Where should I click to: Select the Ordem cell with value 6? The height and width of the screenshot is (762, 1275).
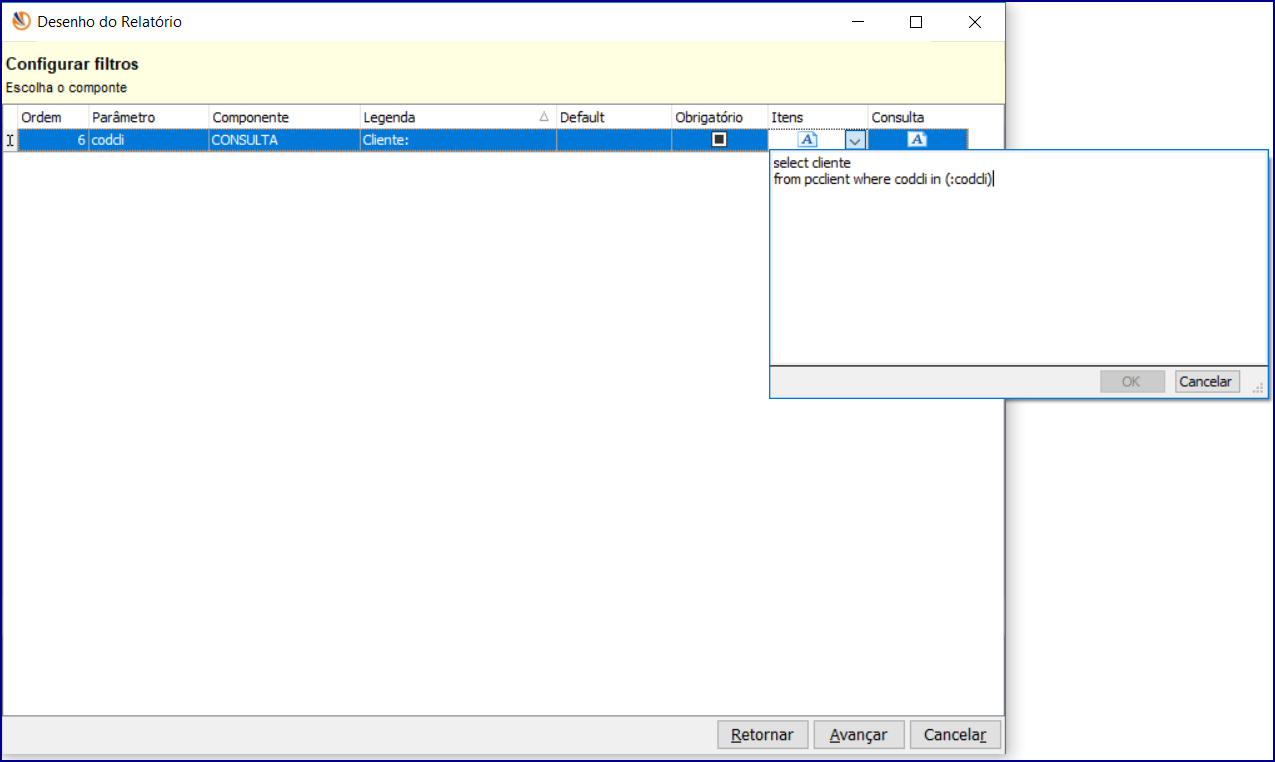(53, 141)
